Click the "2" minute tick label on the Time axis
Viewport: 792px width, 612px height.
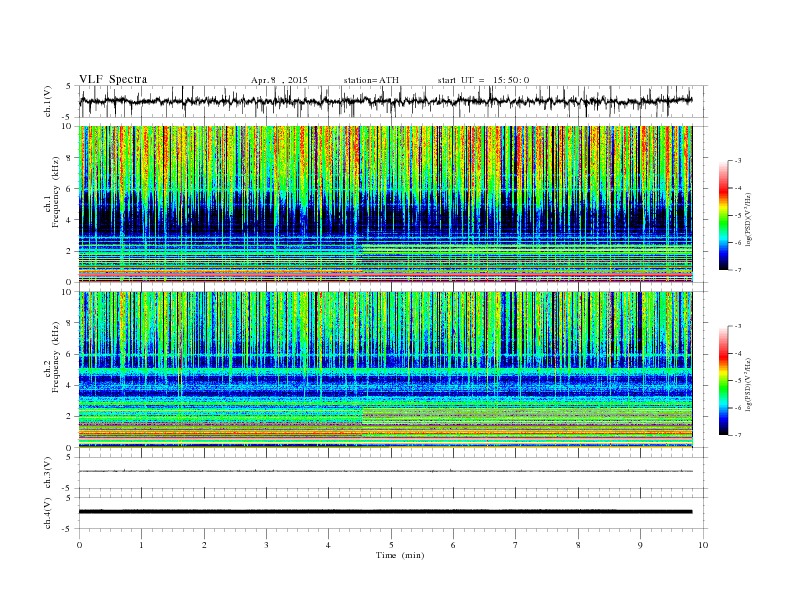[x=204, y=545]
